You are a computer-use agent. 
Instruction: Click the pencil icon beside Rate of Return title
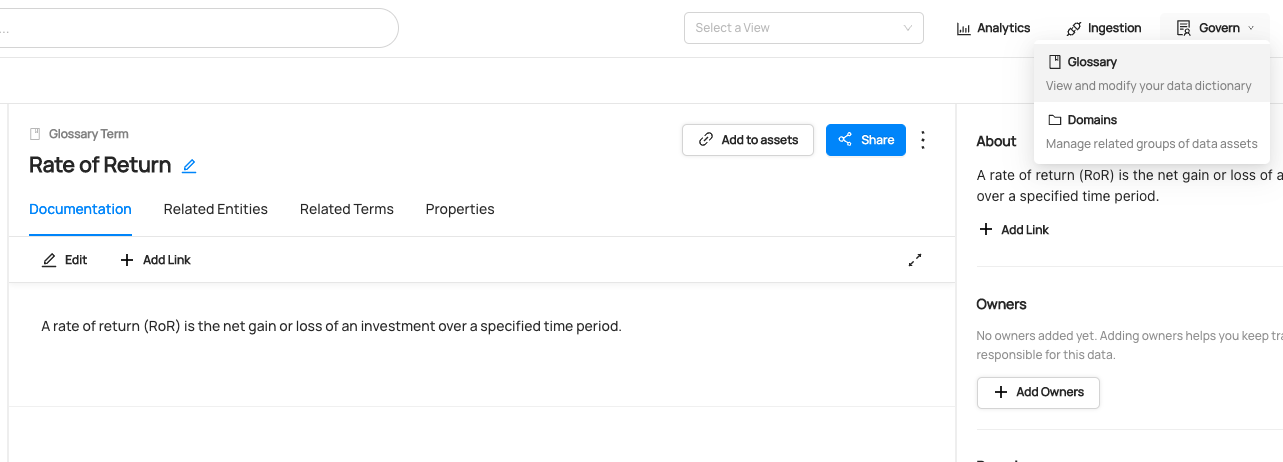pyautogui.click(x=189, y=166)
